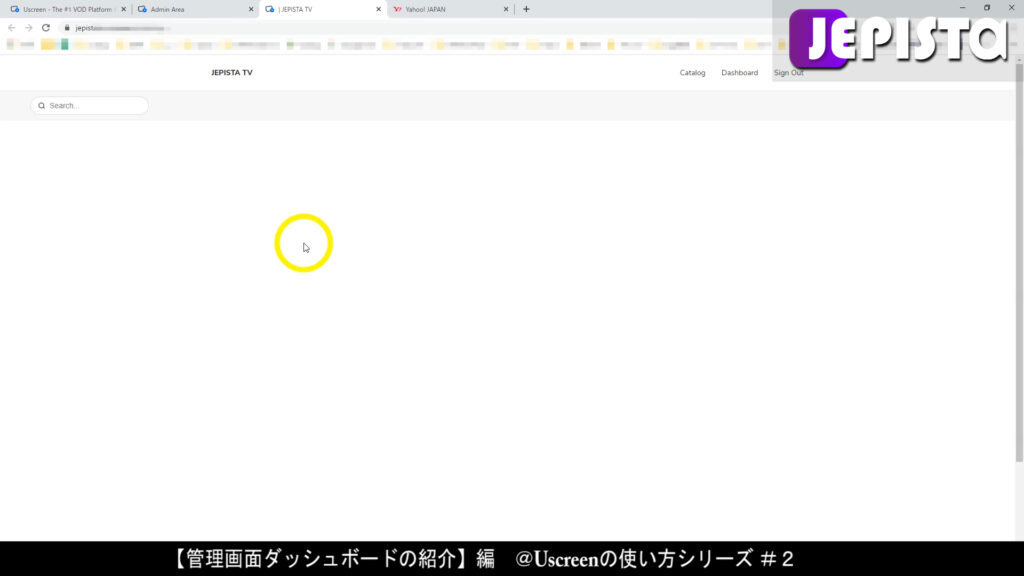
Task: Click the magnifier icon in Search box
Action: click(x=42, y=106)
